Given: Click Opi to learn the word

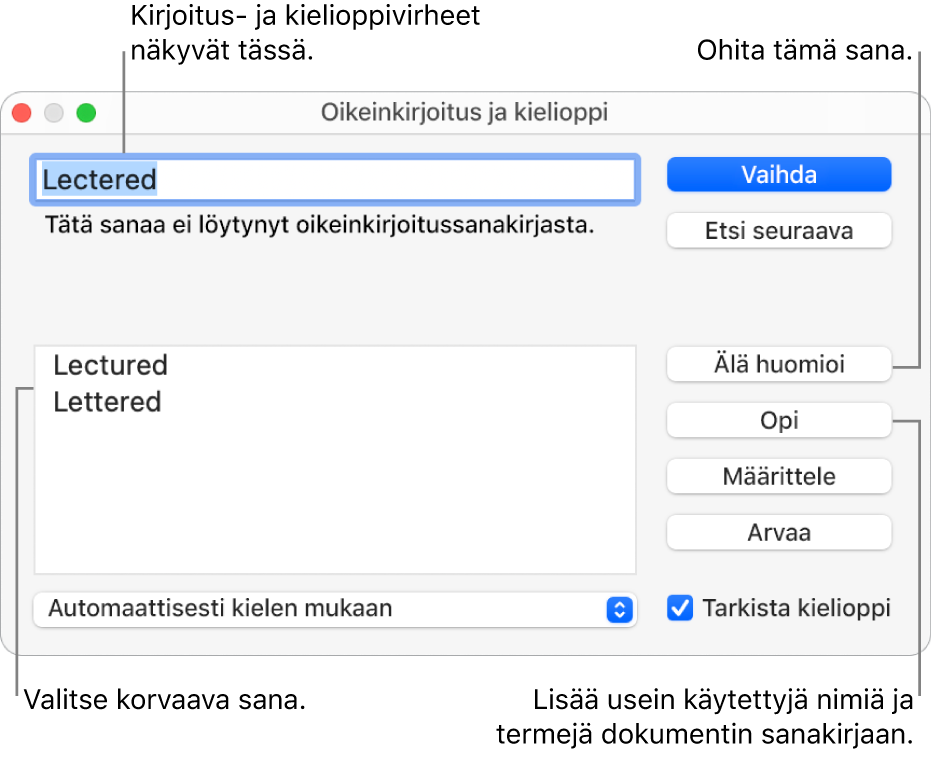Looking at the screenshot, I should click(x=778, y=421).
